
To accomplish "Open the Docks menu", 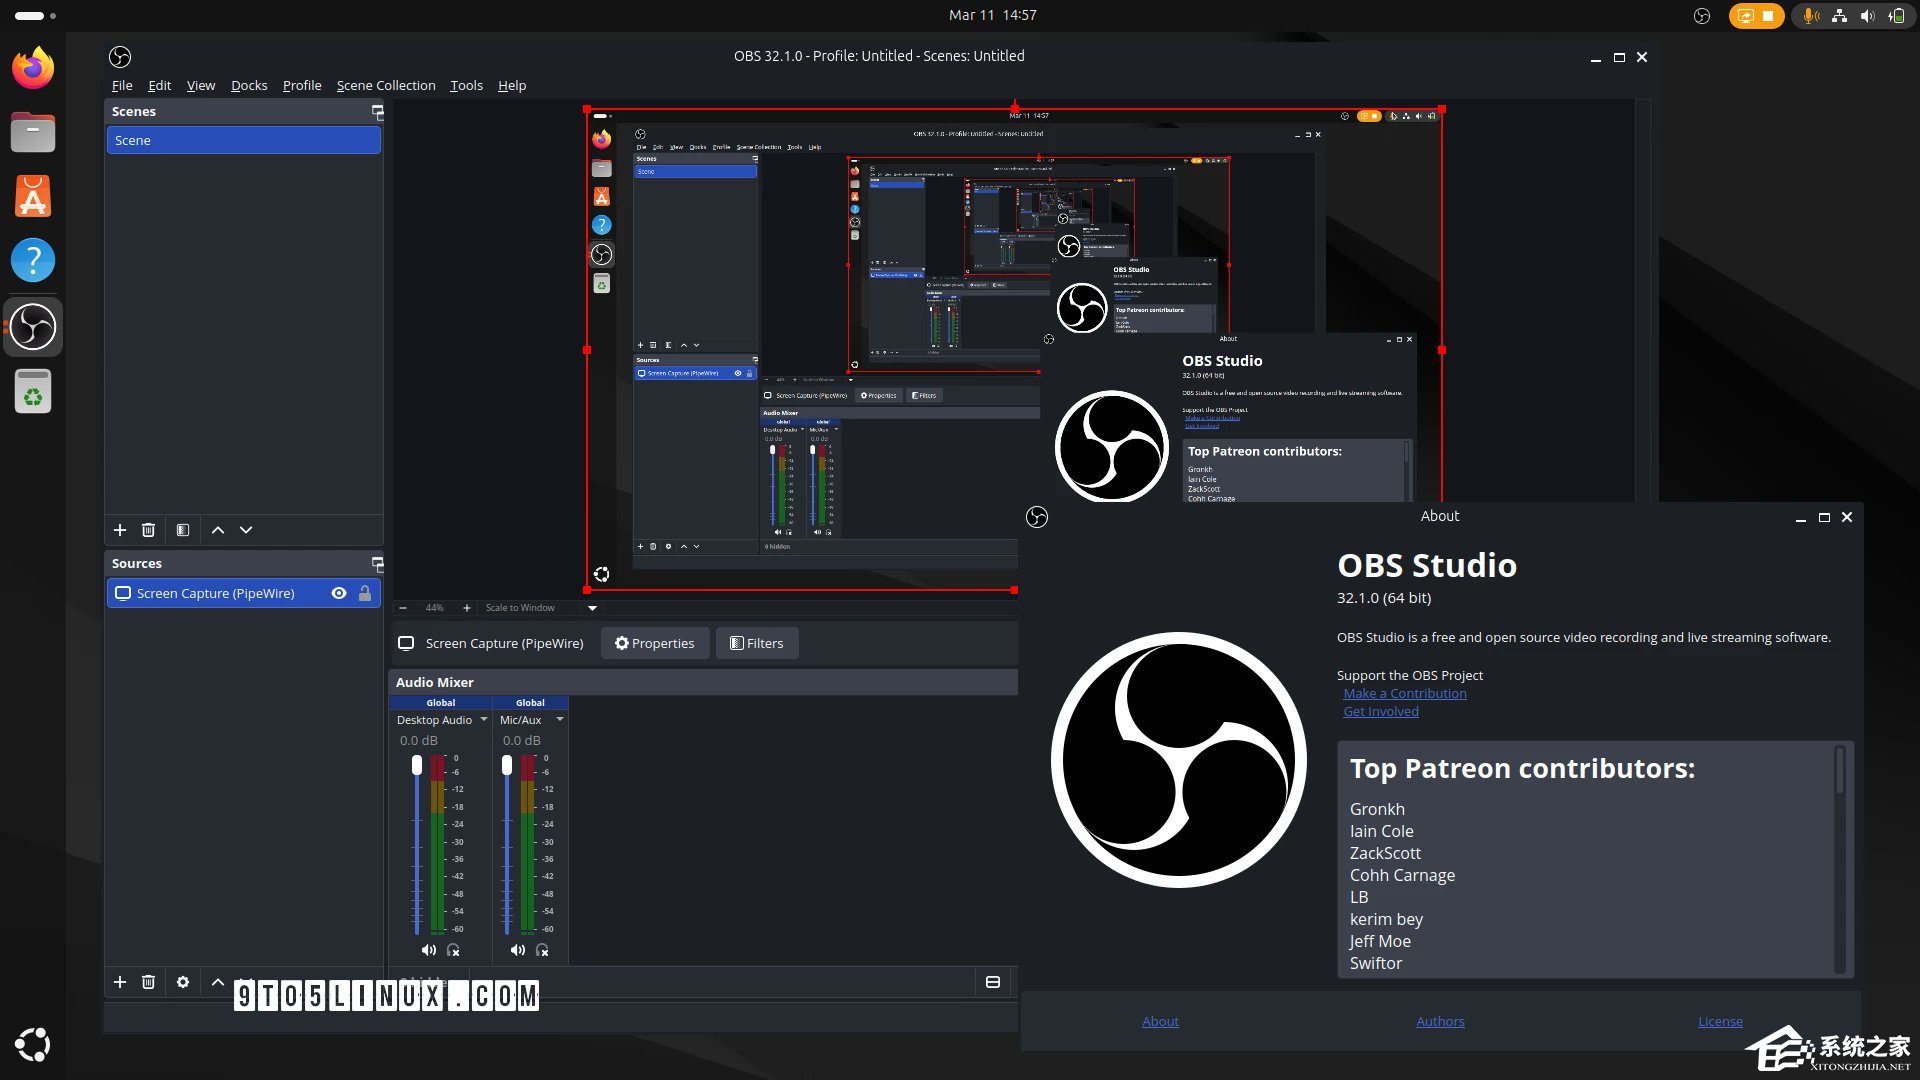I will (249, 86).
